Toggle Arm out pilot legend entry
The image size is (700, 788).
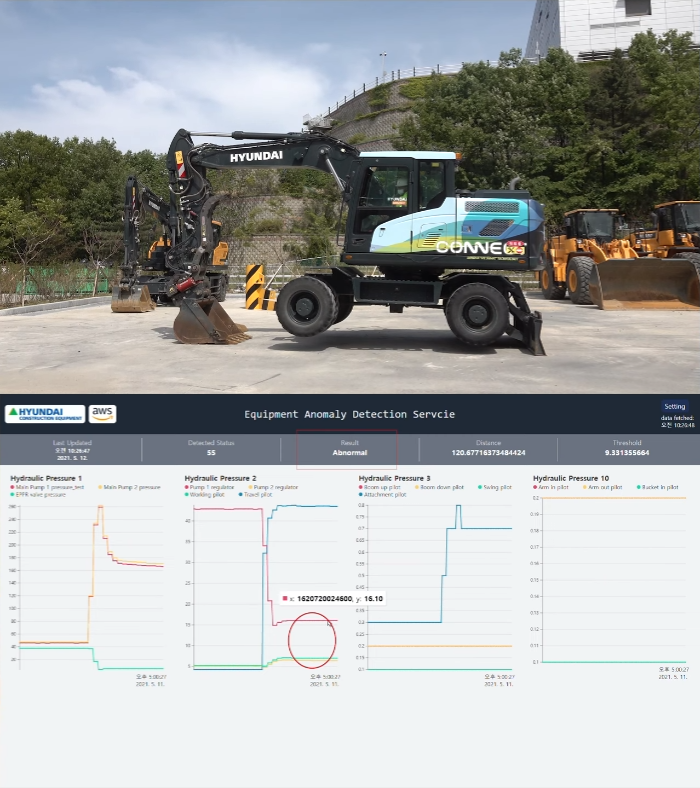coord(609,487)
